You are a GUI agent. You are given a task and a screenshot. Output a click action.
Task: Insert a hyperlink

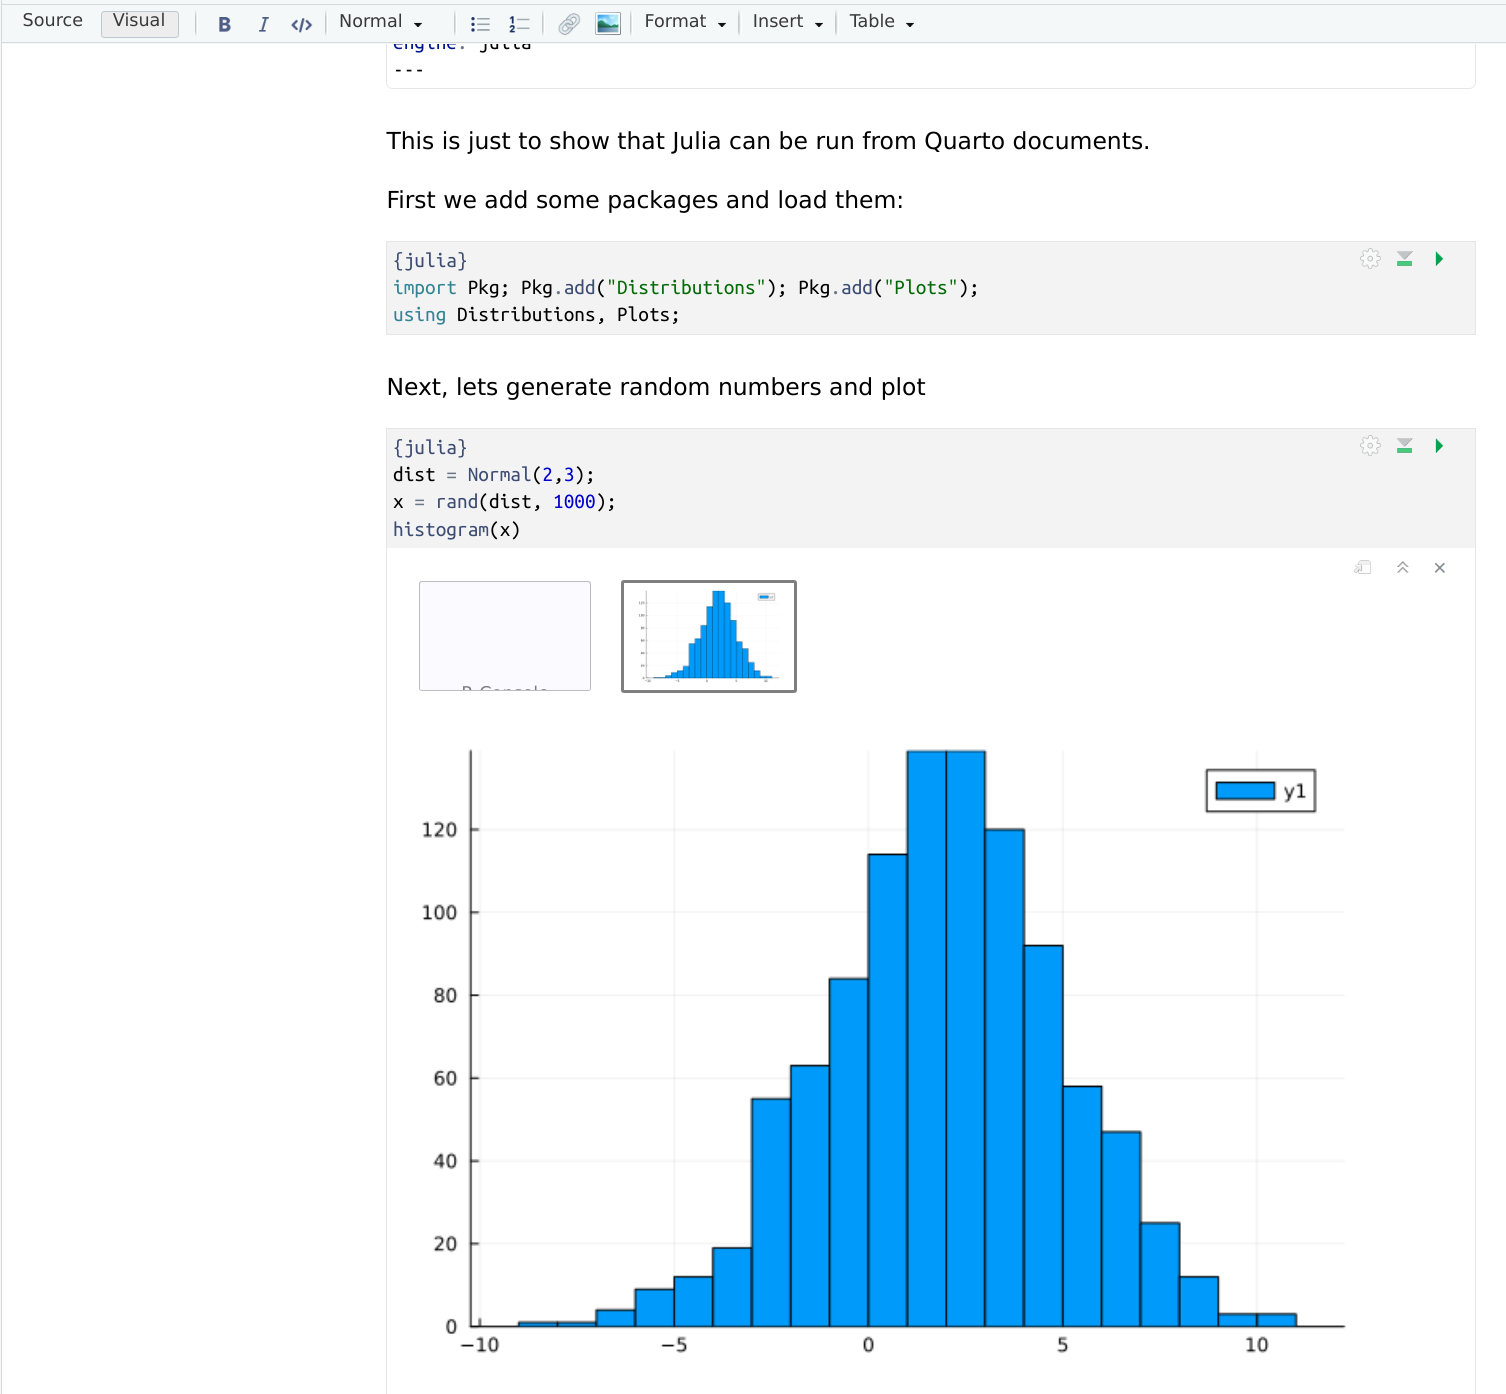pyautogui.click(x=569, y=24)
